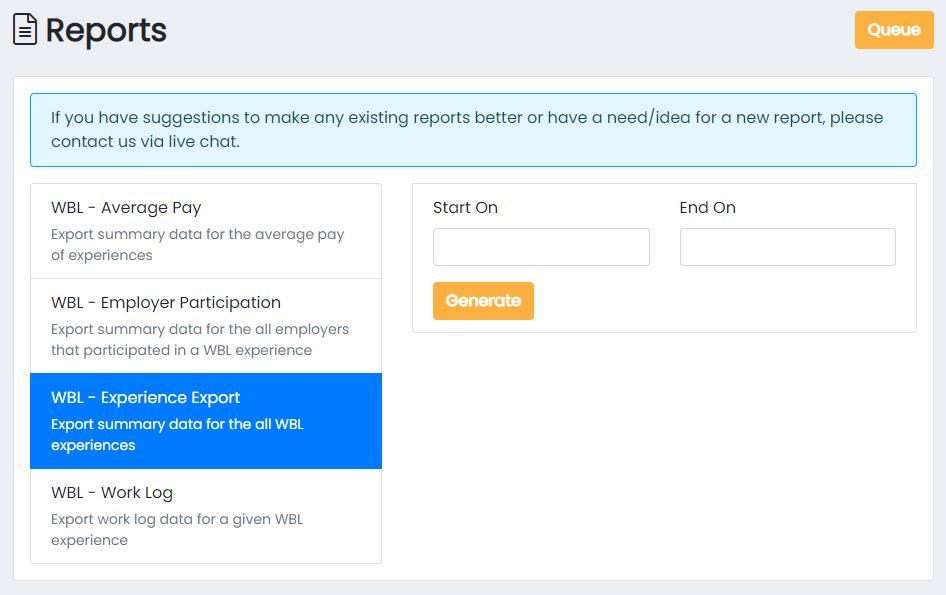Click the End On date field
This screenshot has height=595, width=946.
point(787,247)
